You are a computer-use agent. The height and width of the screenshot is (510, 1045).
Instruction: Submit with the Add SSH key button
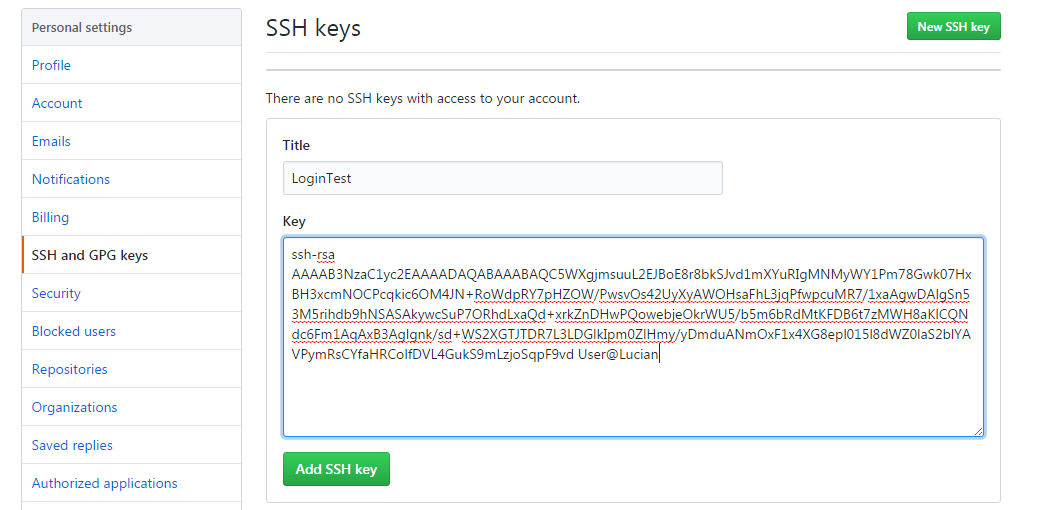click(x=336, y=469)
